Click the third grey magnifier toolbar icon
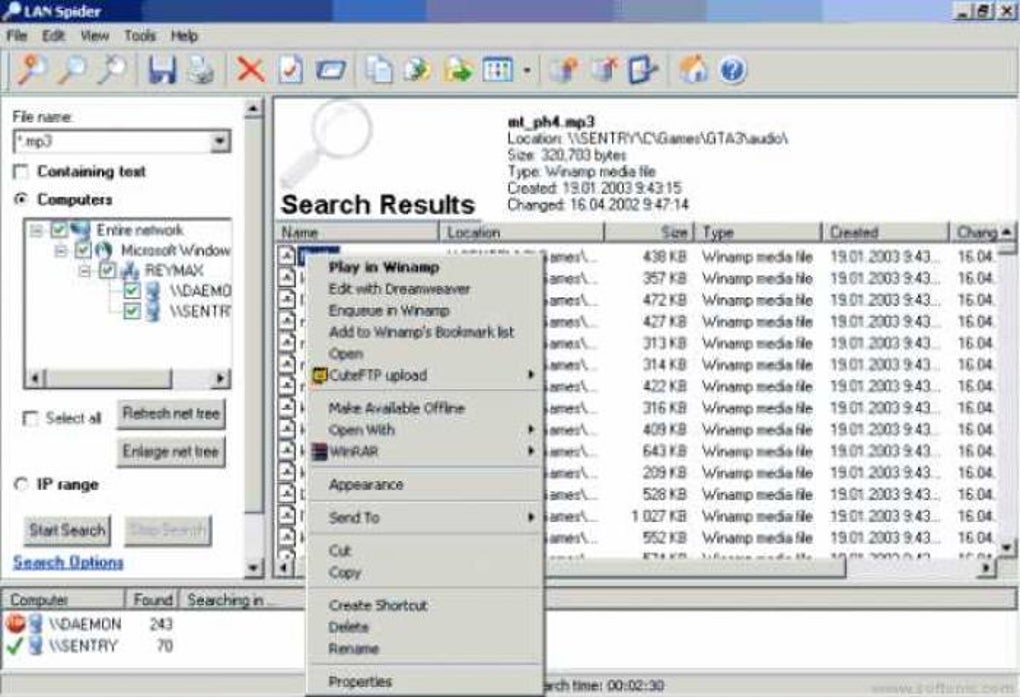The height and width of the screenshot is (697, 1020). click(111, 70)
